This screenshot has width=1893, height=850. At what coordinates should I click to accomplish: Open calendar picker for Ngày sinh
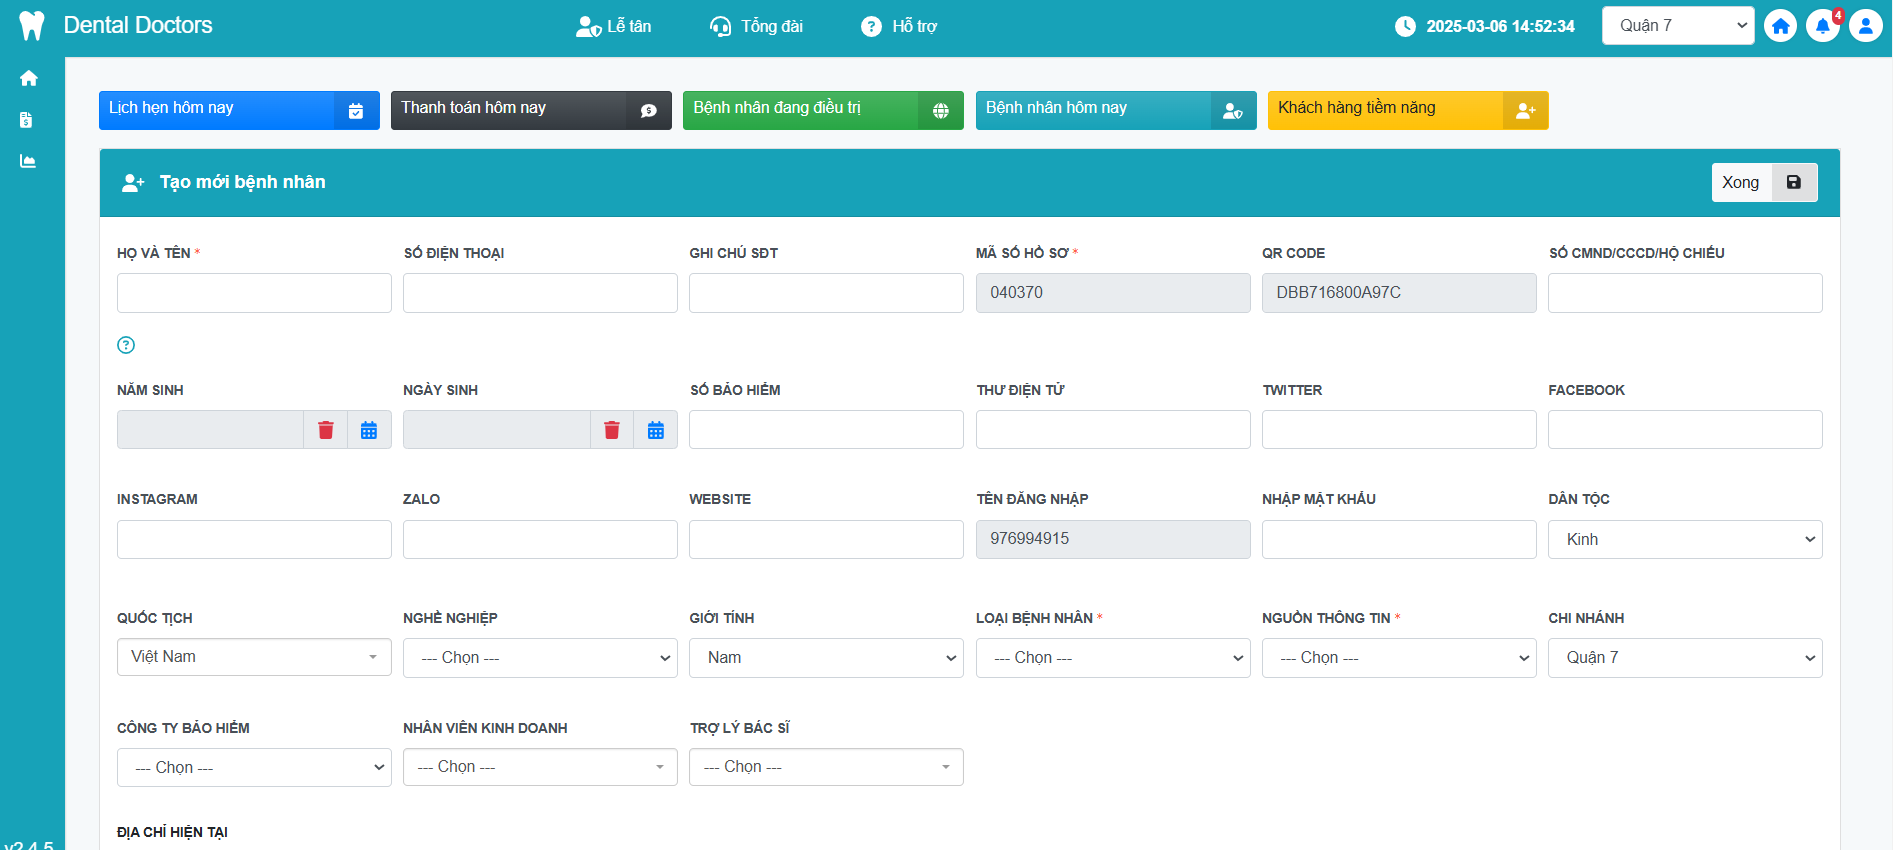coord(655,430)
